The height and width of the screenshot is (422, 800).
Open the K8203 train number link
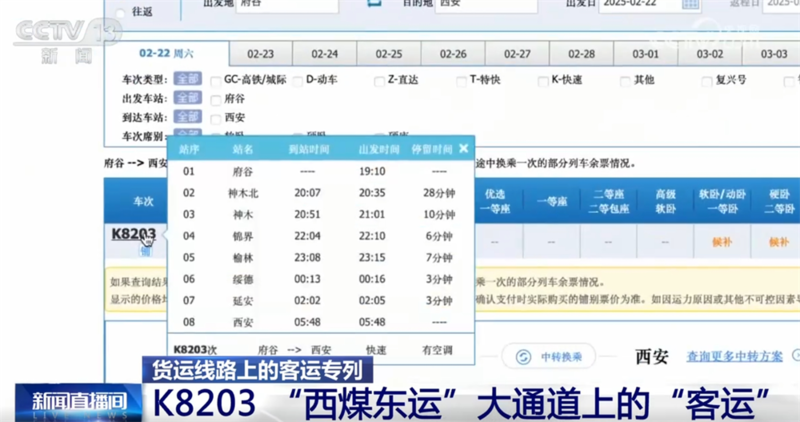(x=133, y=234)
